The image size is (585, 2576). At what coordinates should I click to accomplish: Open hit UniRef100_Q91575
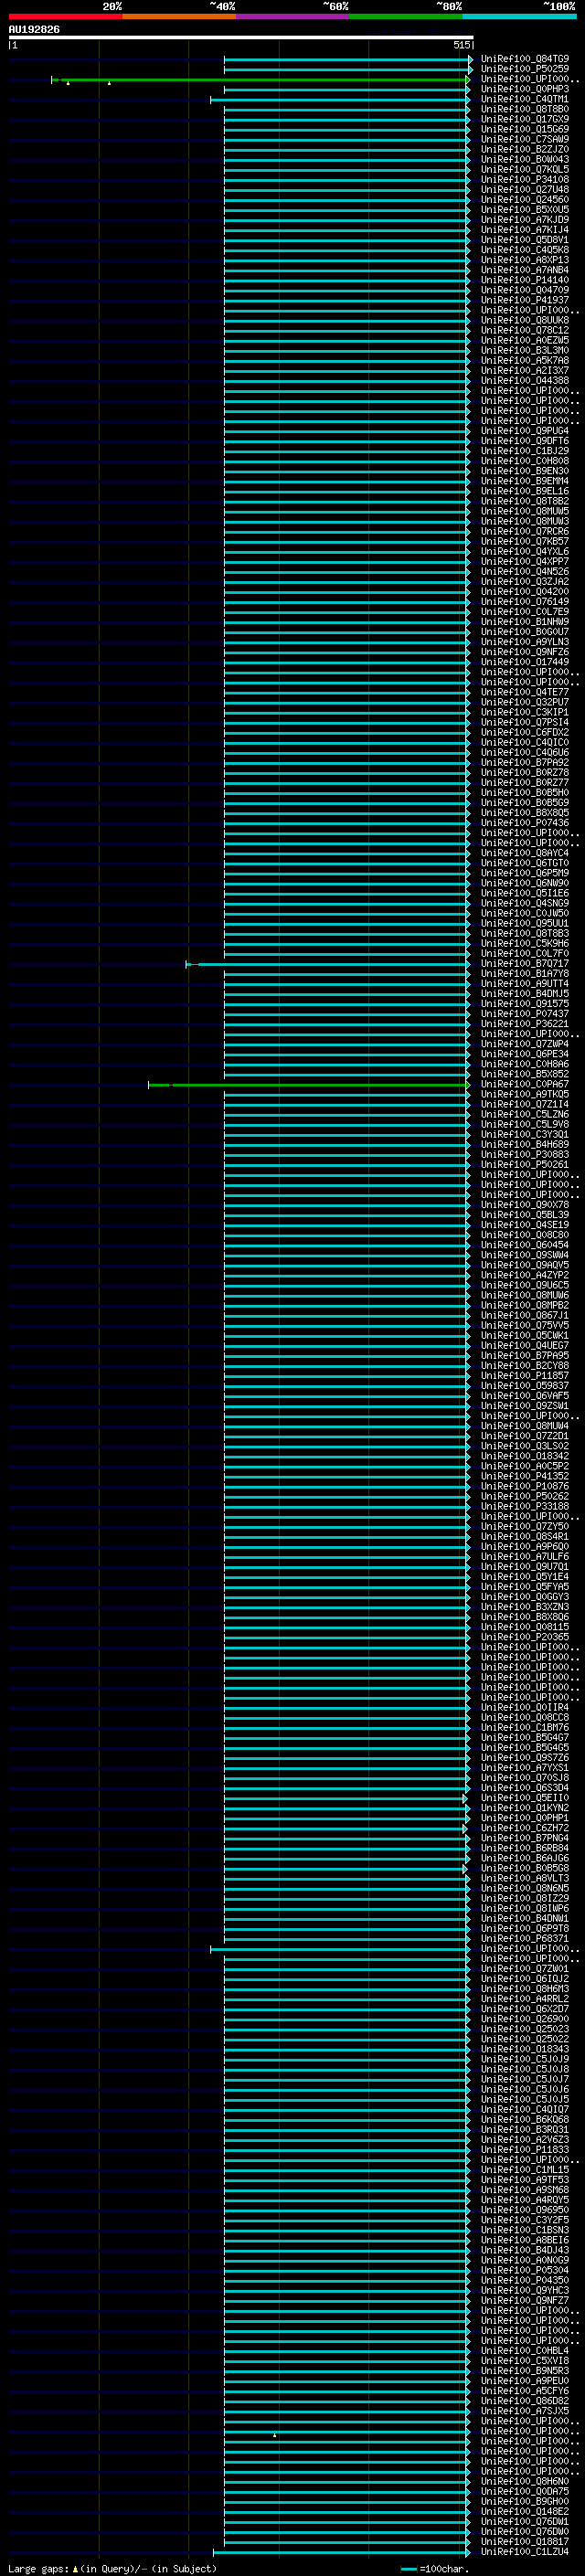[524, 1003]
